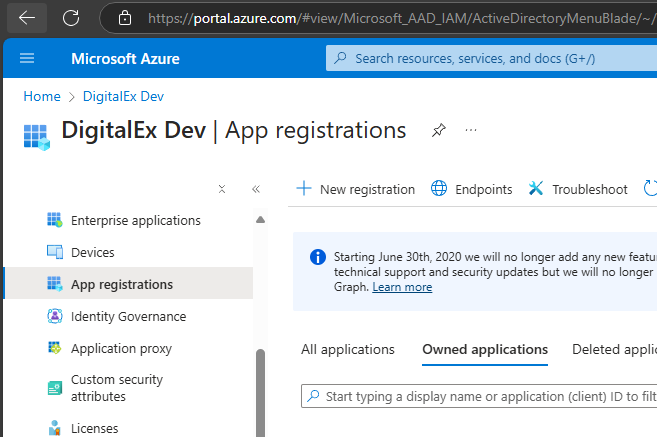Open the blade's more options ellipsis
657x437 pixels.
tap(471, 131)
